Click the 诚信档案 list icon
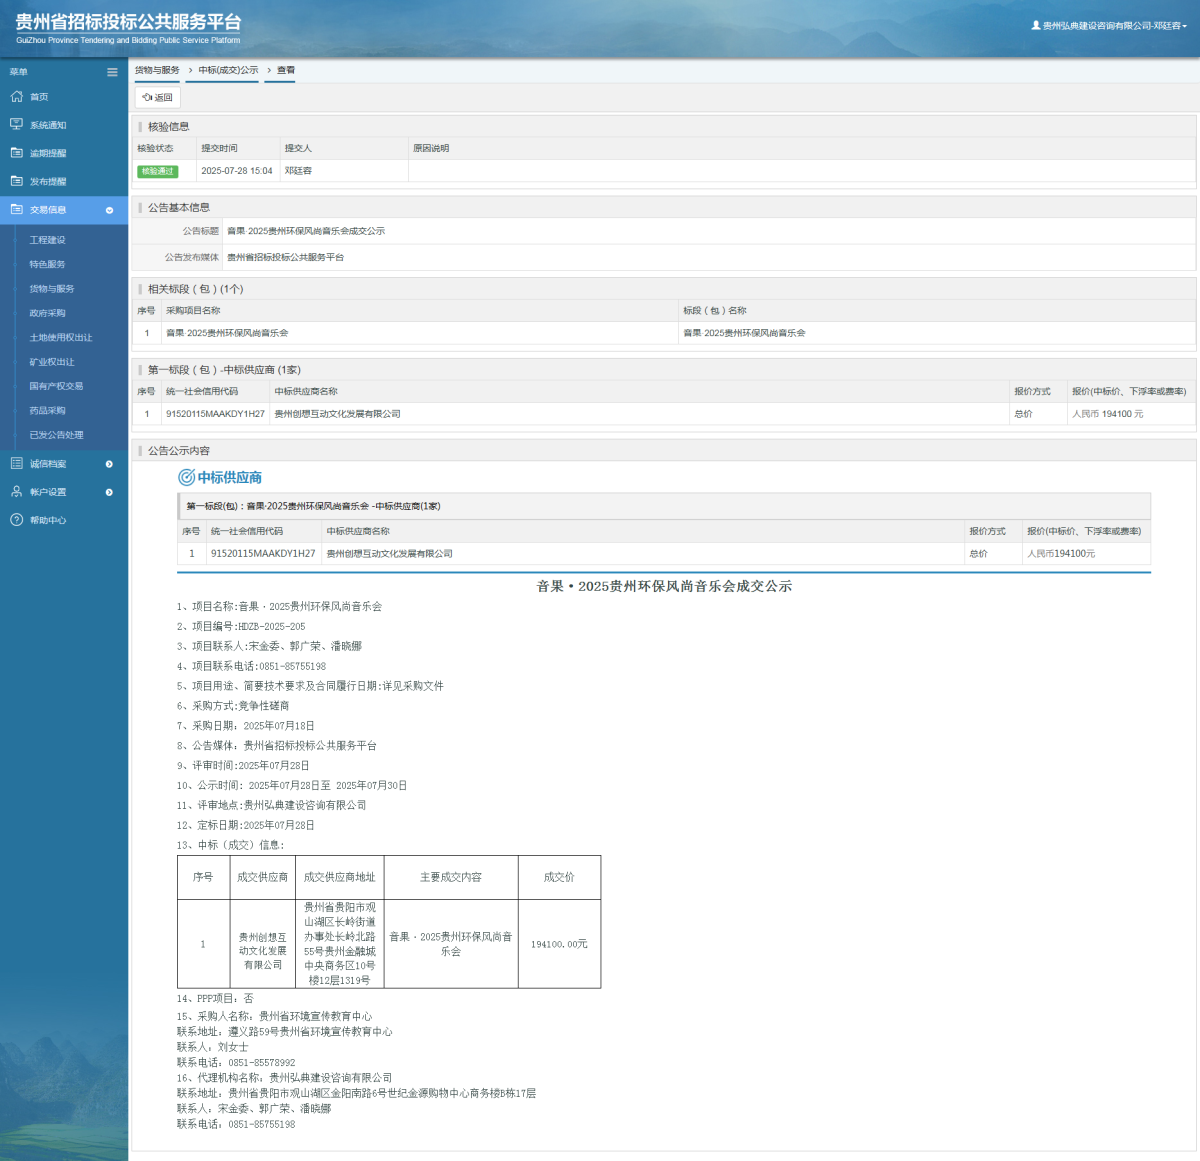The image size is (1200, 1161). [16, 464]
